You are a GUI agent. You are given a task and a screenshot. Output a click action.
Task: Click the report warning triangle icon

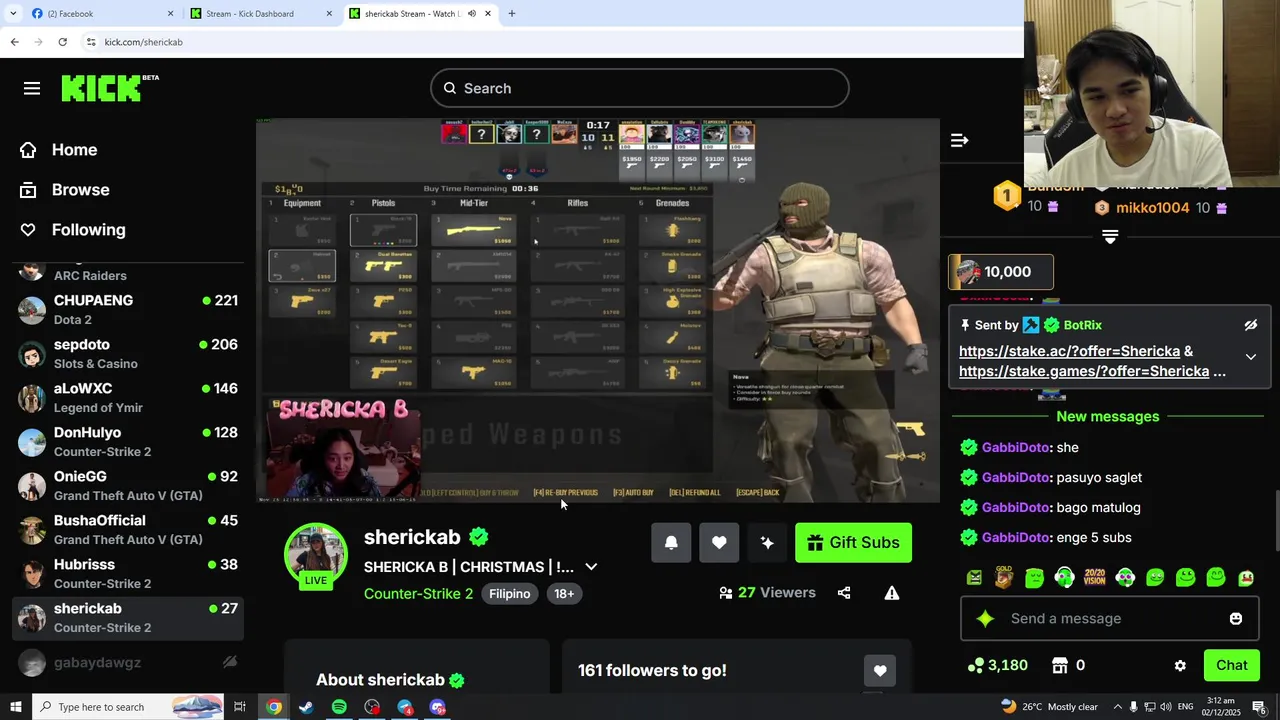click(892, 593)
